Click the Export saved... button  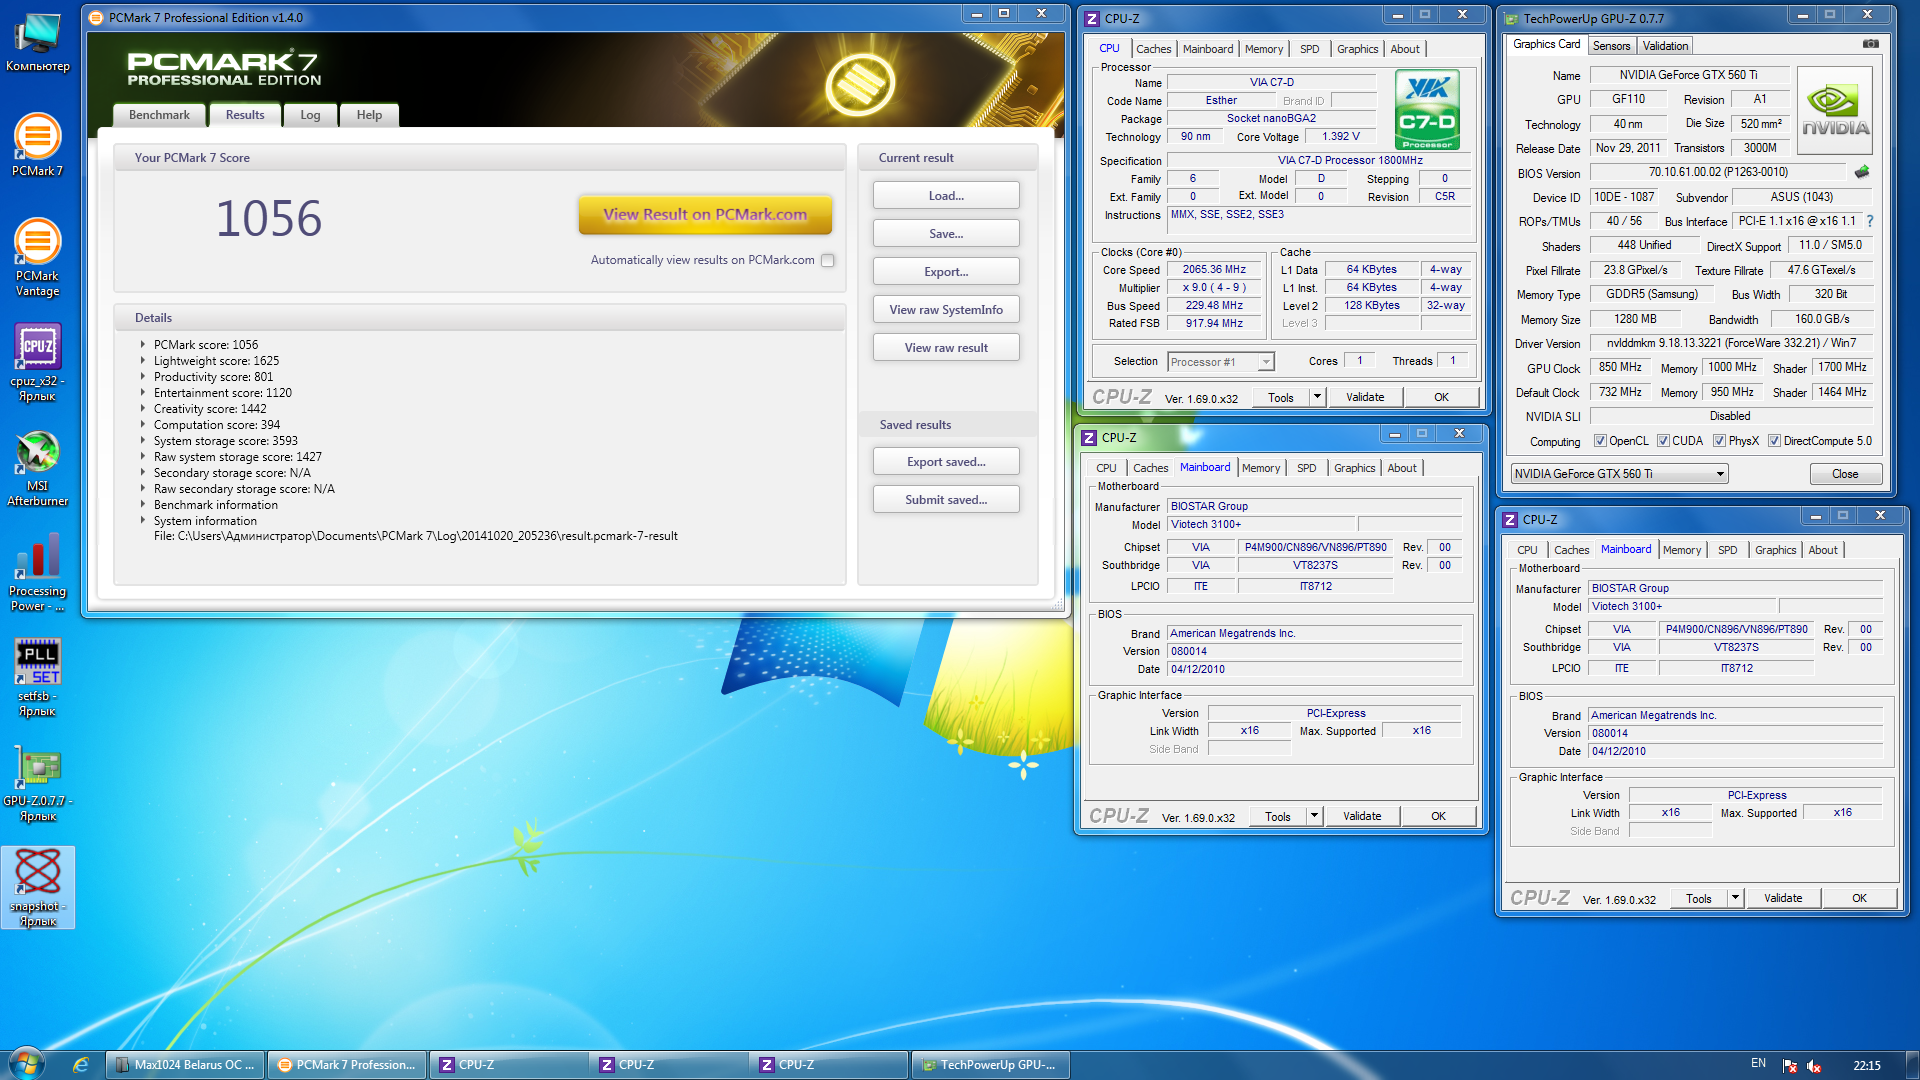click(x=946, y=462)
